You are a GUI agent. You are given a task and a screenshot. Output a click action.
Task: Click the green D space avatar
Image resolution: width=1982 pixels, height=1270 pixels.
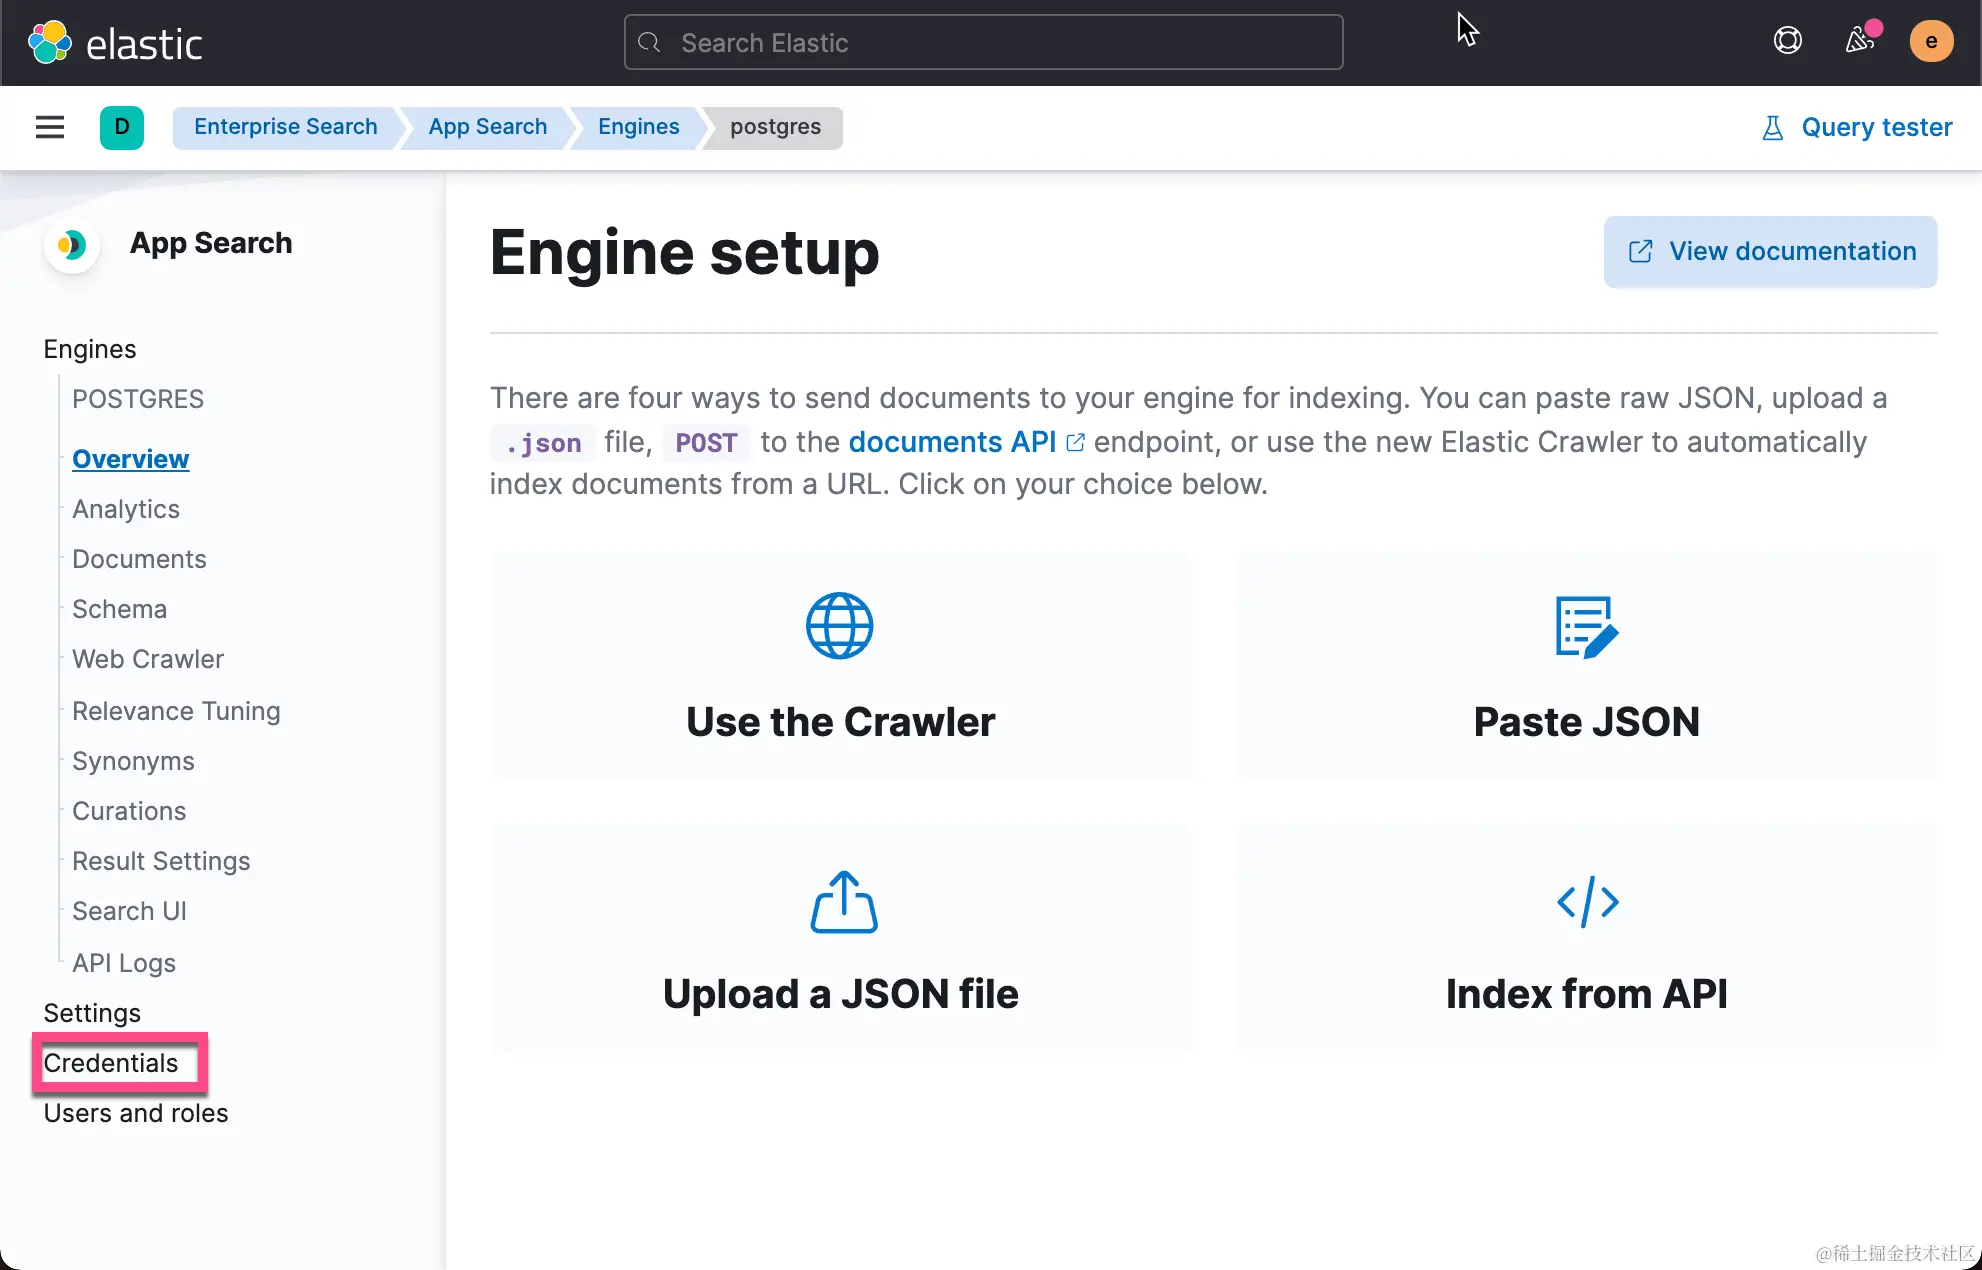click(122, 127)
